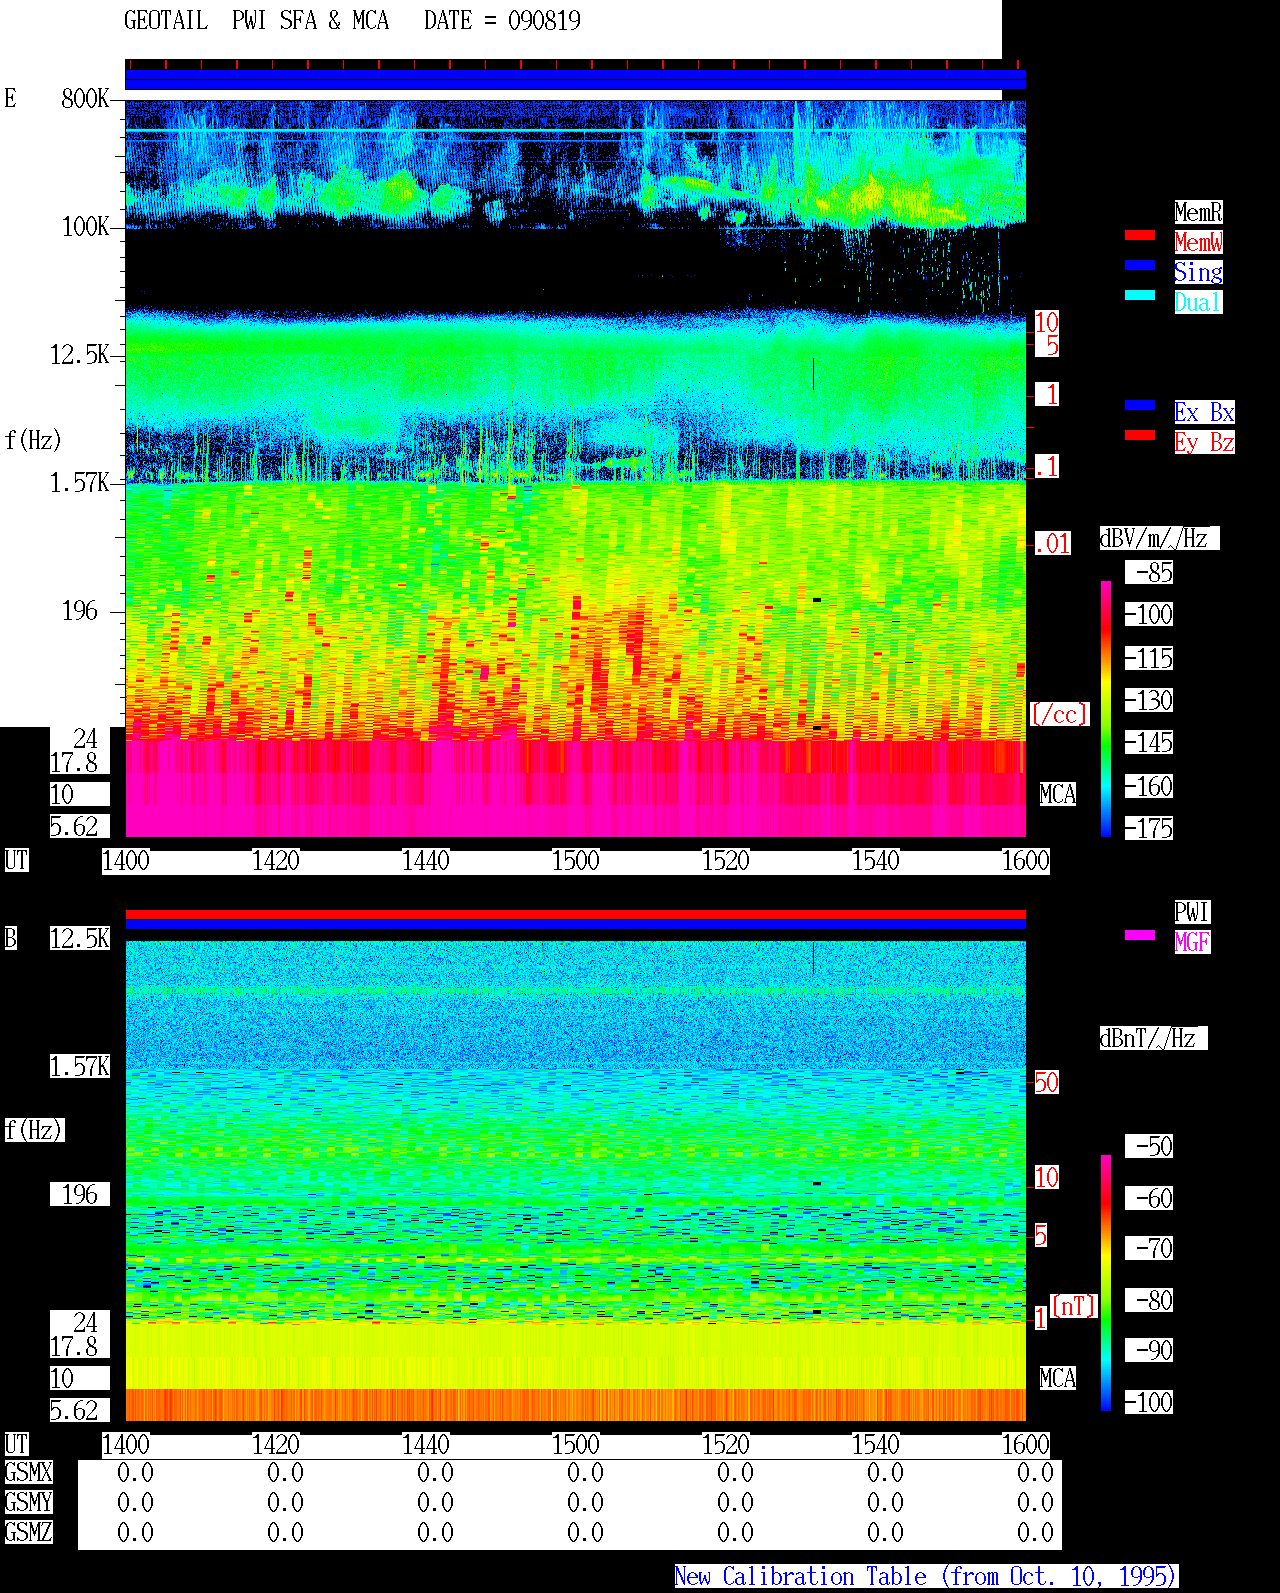The width and height of the screenshot is (1280, 1593).
Task: Click the blue Sing legend swatch
Action: (x=1140, y=265)
